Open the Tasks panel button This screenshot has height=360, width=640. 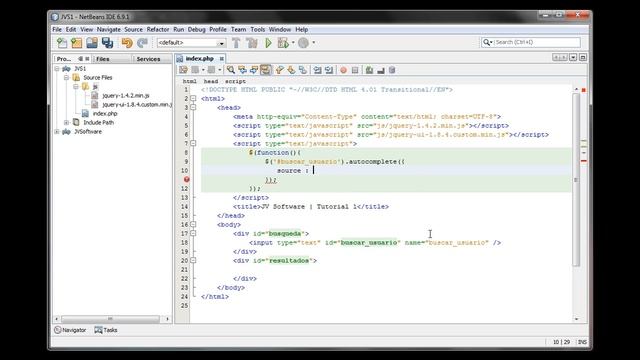(x=106, y=330)
